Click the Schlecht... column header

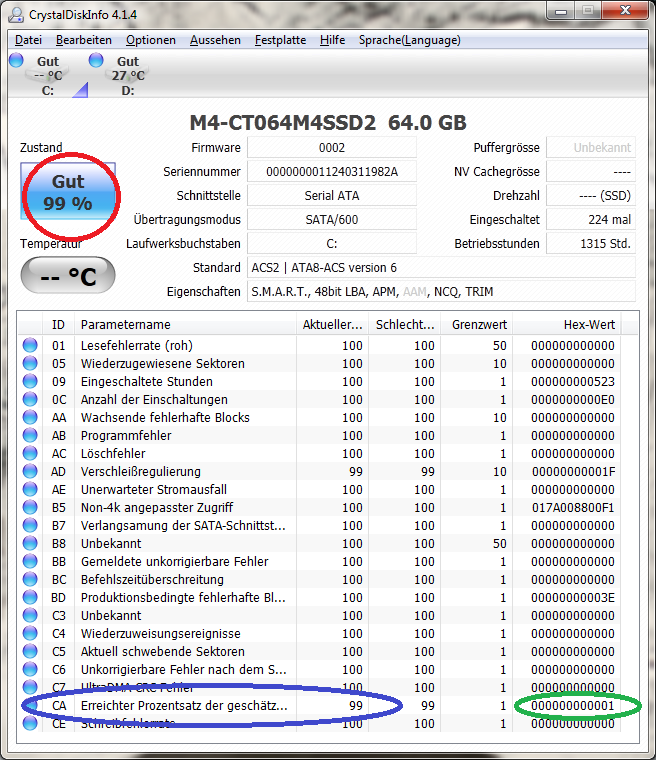click(405, 324)
